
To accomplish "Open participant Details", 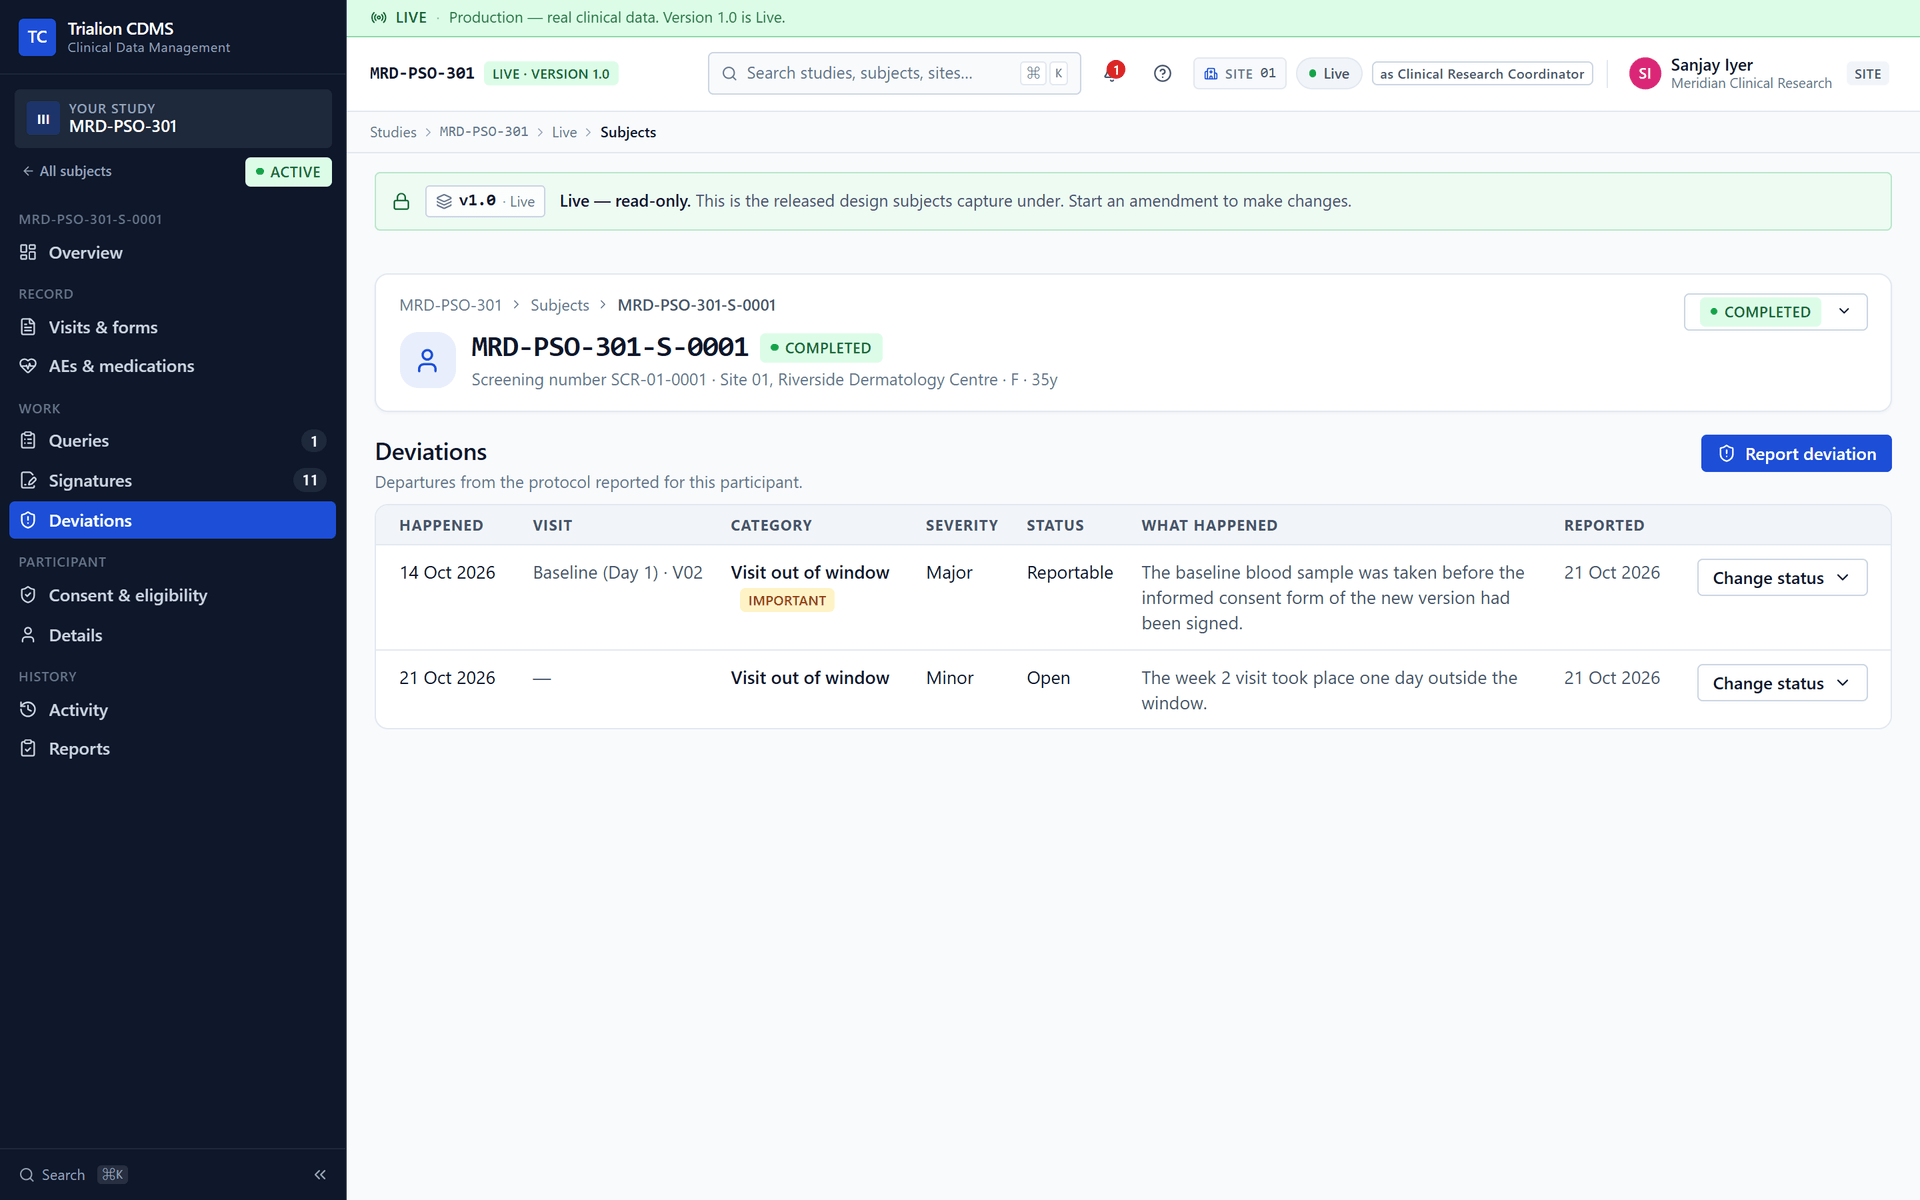I will (172, 635).
